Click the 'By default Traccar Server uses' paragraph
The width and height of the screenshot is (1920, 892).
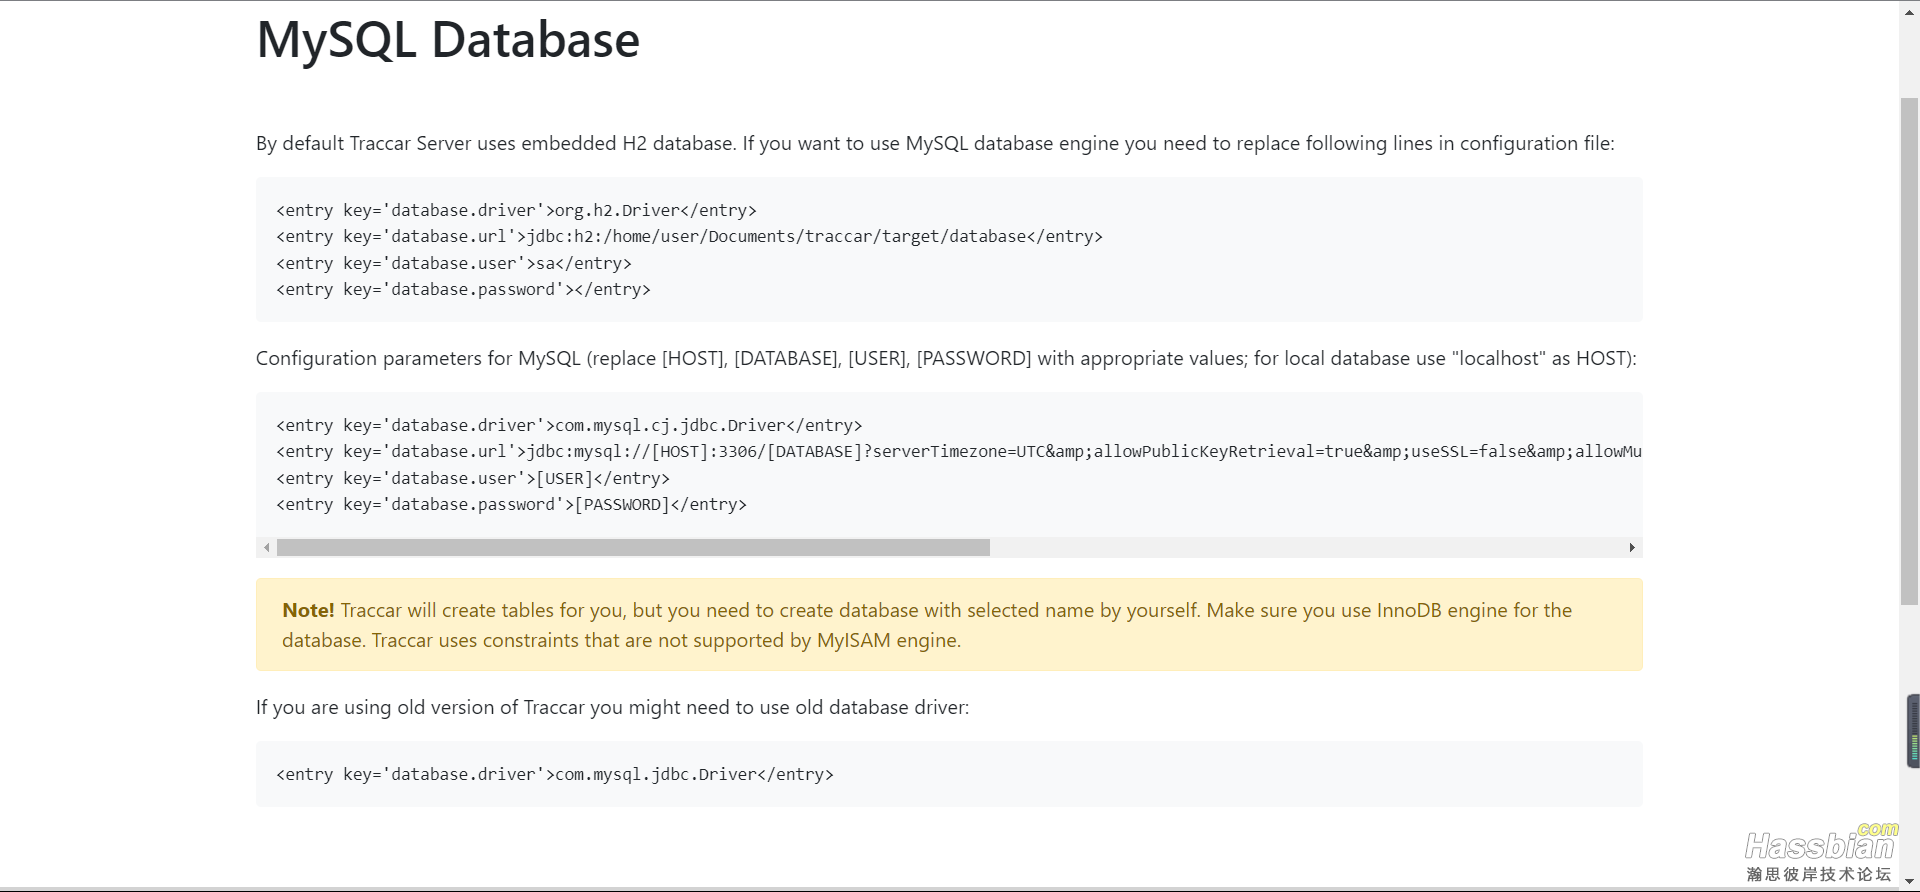pos(935,143)
